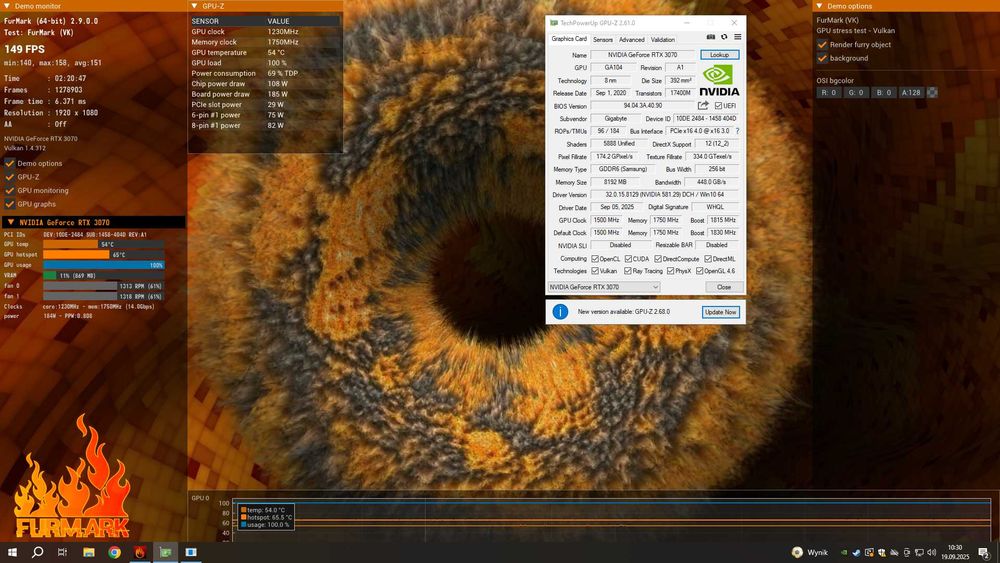
Task: Switch to FurMark taskbar icon
Action: pyautogui.click(x=140, y=552)
